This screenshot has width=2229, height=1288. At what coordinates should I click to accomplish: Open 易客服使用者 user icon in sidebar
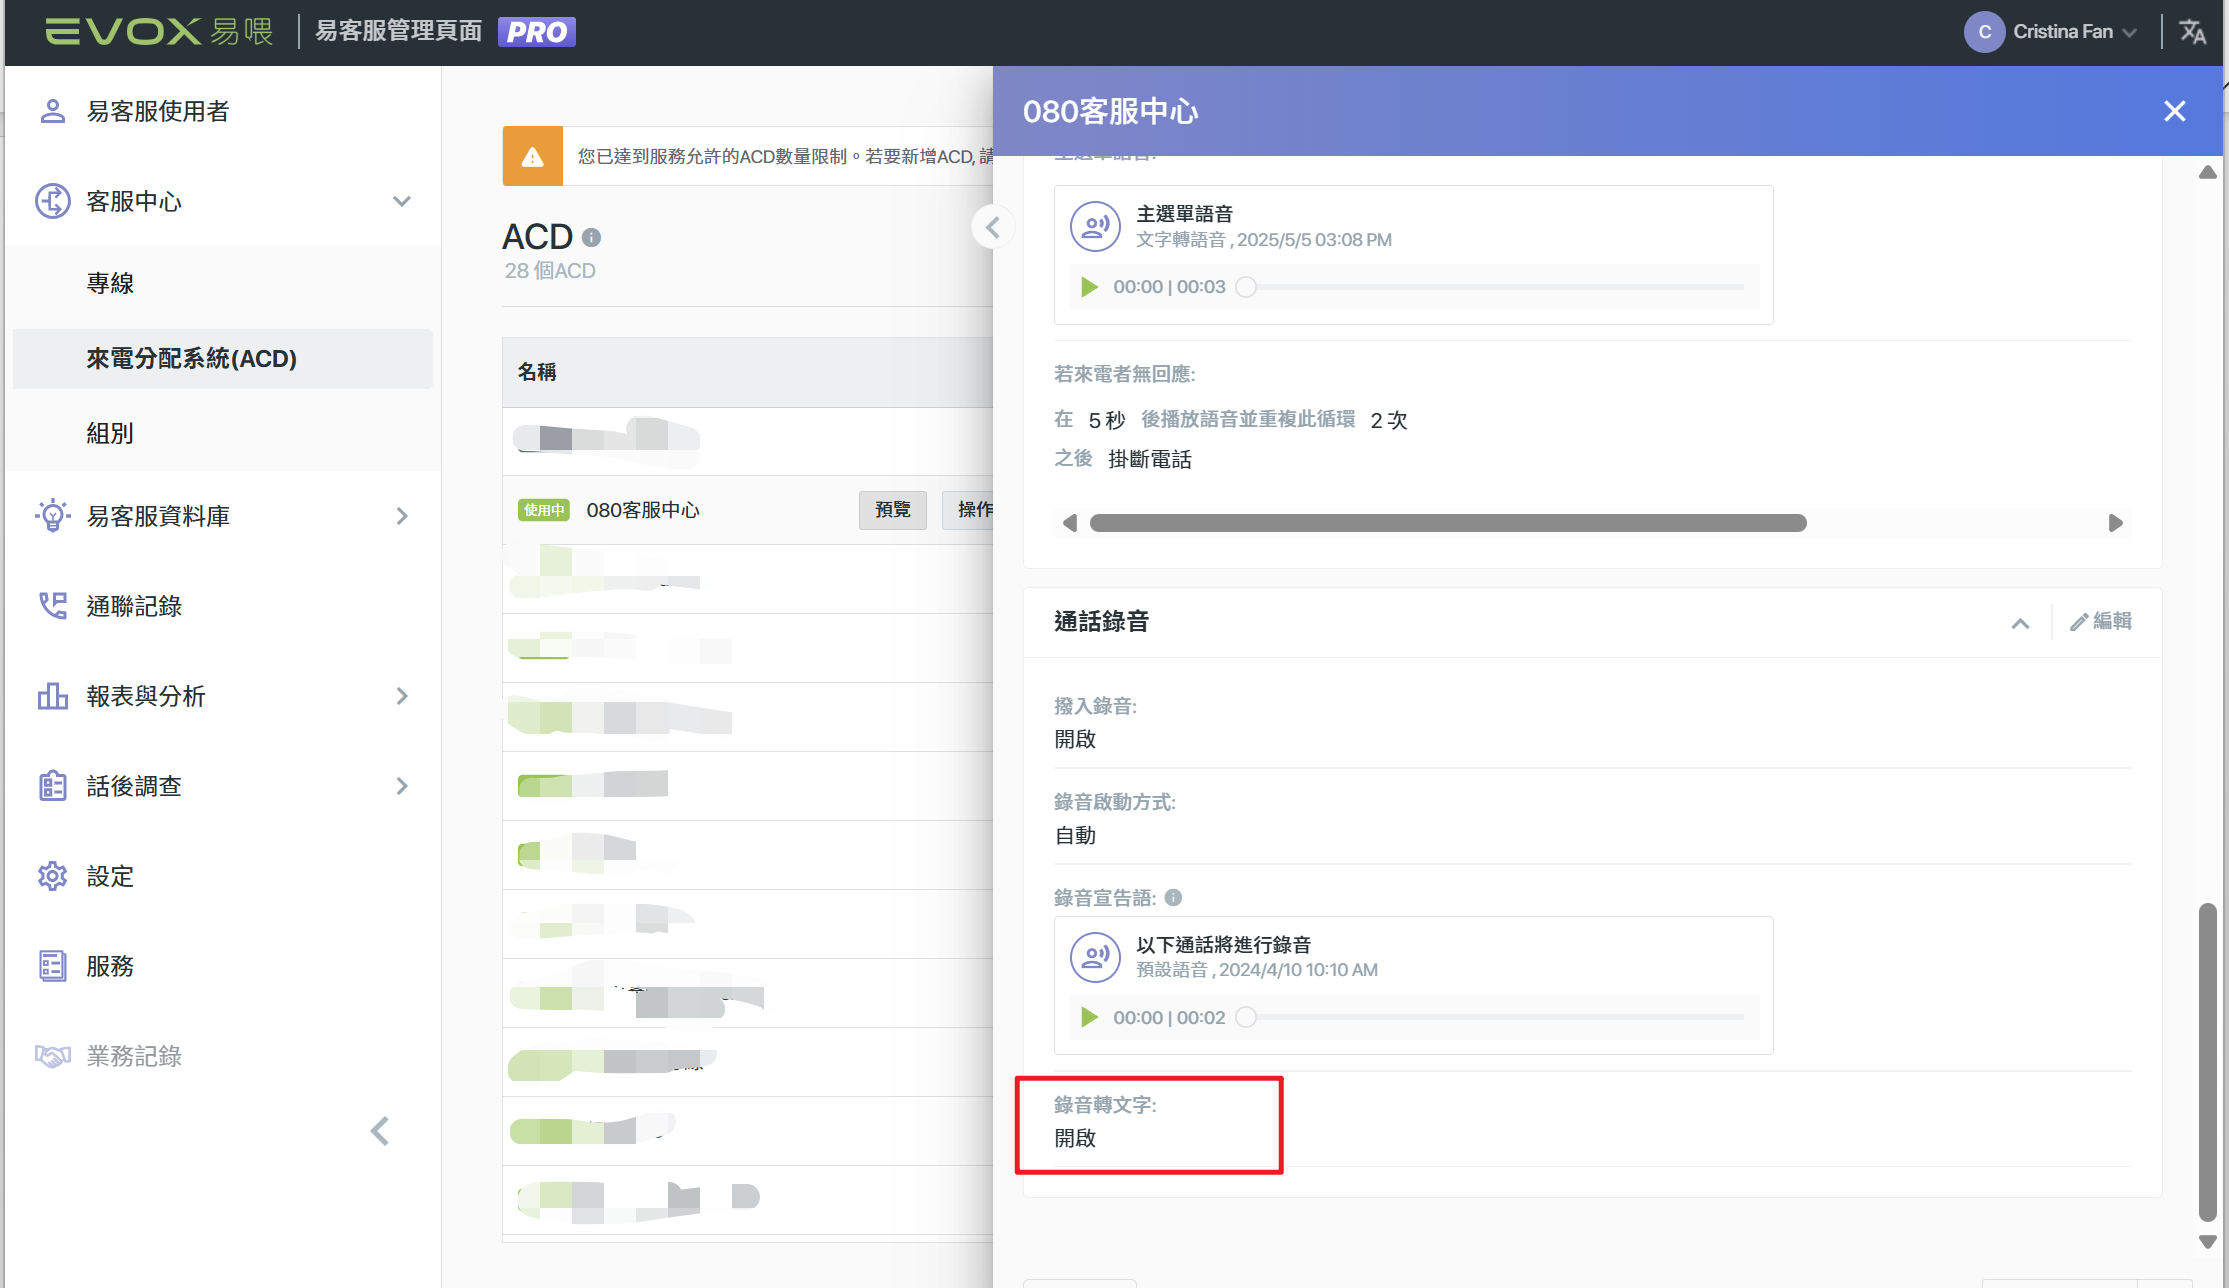(x=52, y=111)
